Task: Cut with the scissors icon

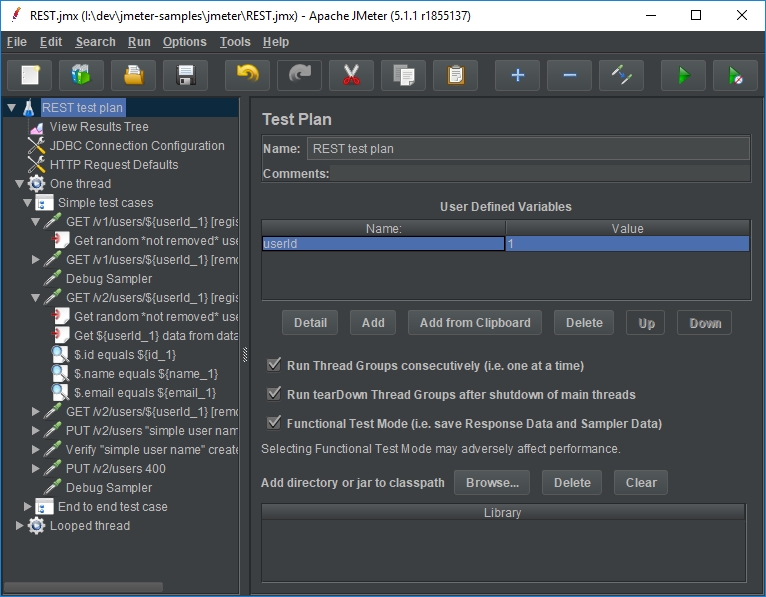Action: 351,76
